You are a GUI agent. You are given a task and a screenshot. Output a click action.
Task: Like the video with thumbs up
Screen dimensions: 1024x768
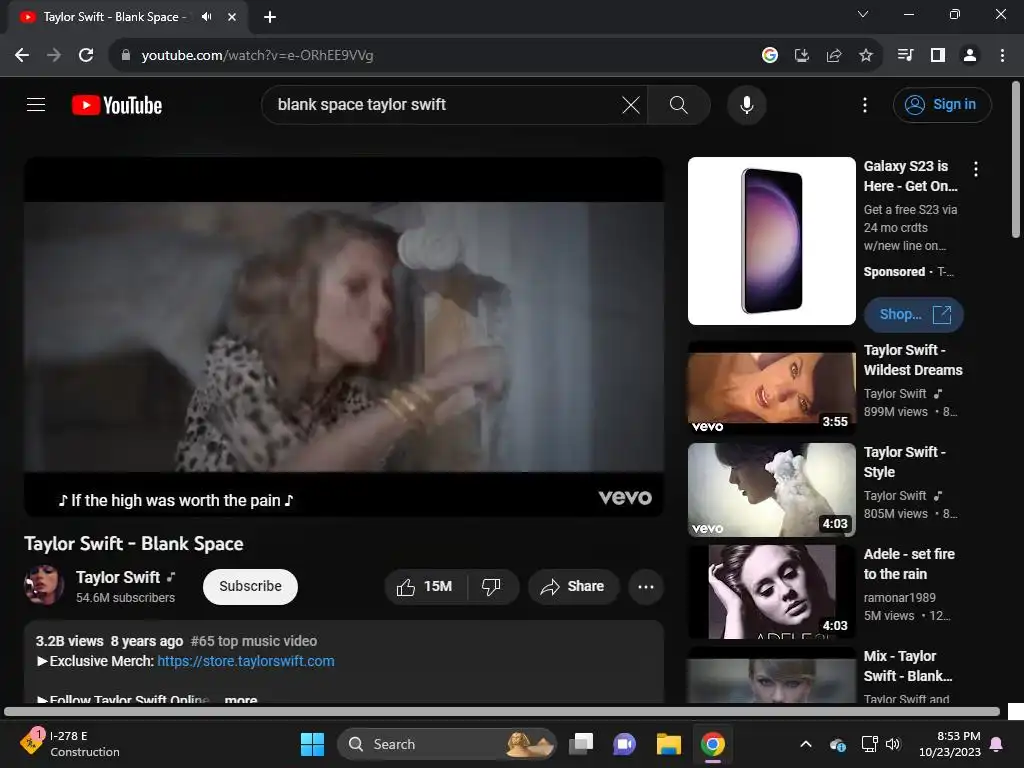point(425,586)
